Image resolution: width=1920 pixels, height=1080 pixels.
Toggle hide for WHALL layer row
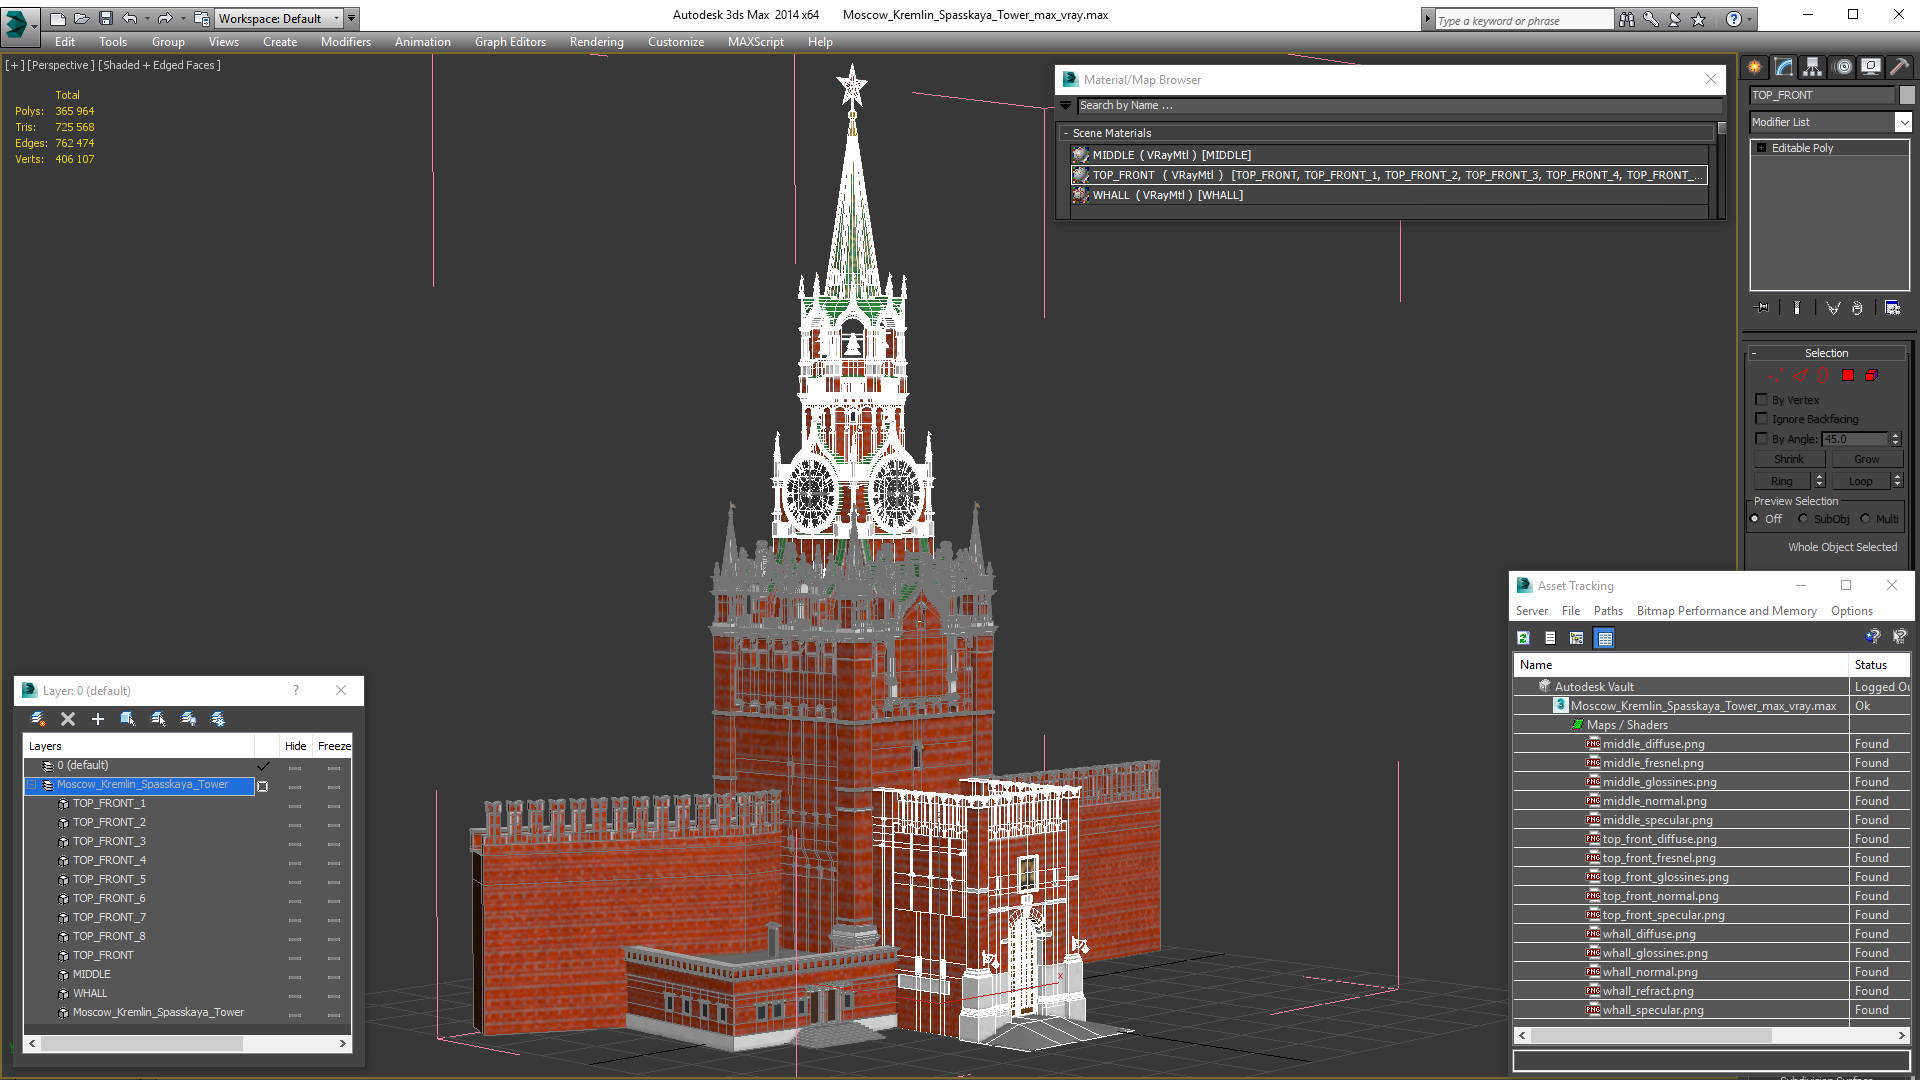click(x=295, y=994)
